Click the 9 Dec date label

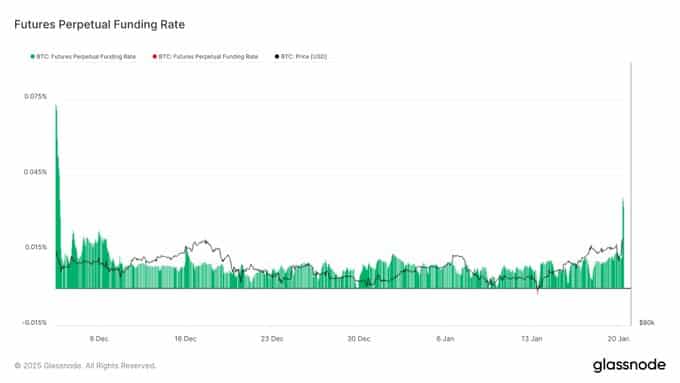(99, 339)
